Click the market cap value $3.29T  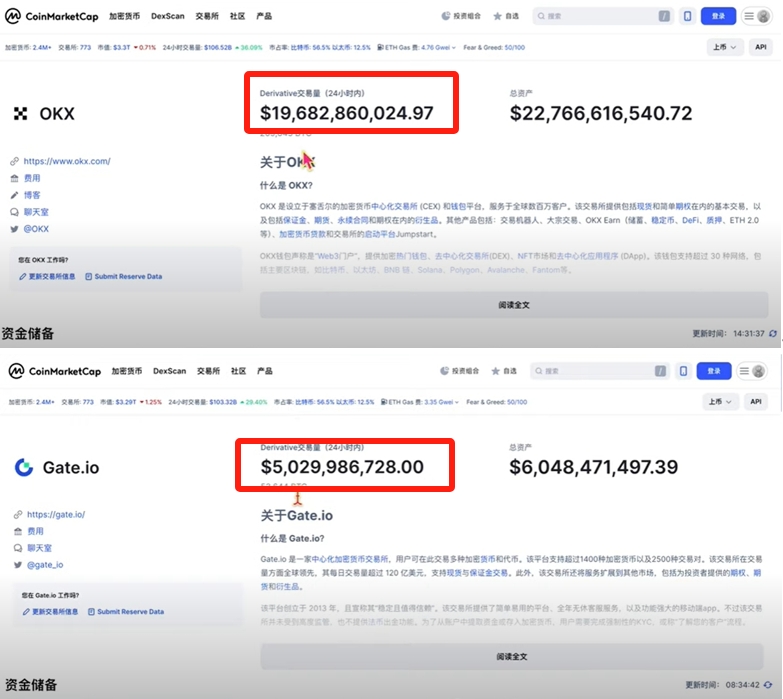(x=126, y=402)
